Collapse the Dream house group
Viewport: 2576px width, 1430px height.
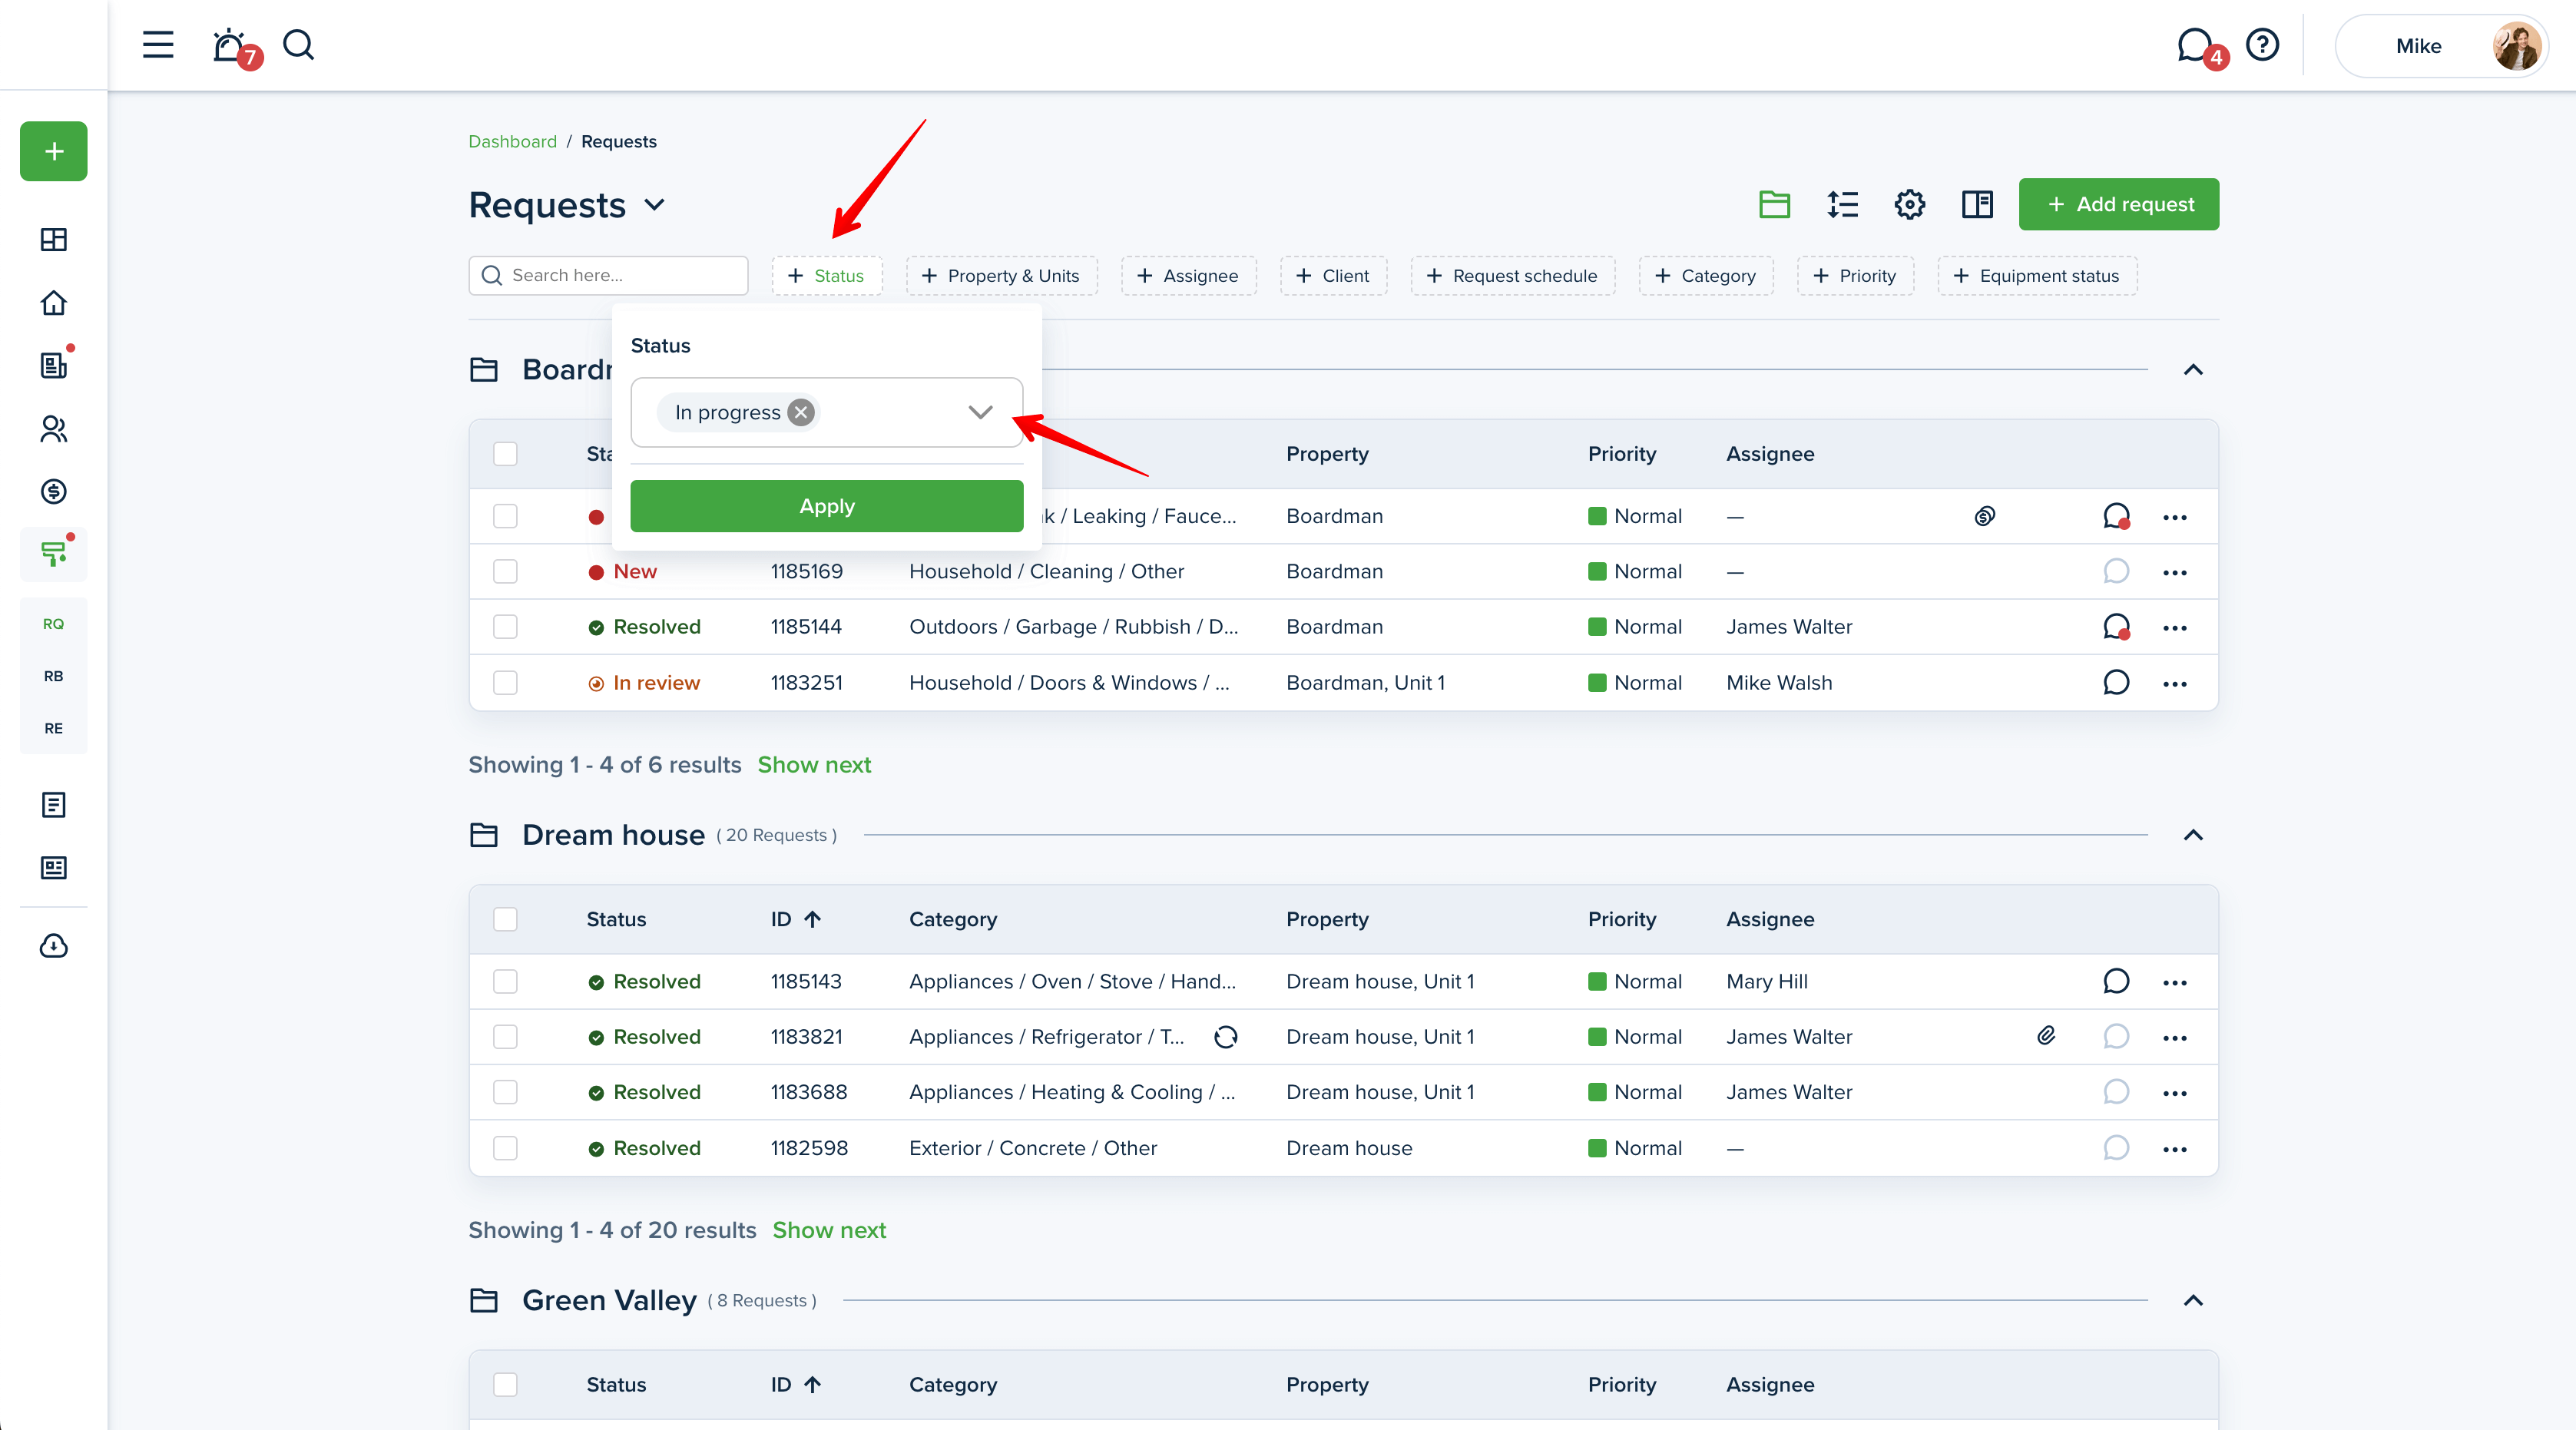point(2193,835)
